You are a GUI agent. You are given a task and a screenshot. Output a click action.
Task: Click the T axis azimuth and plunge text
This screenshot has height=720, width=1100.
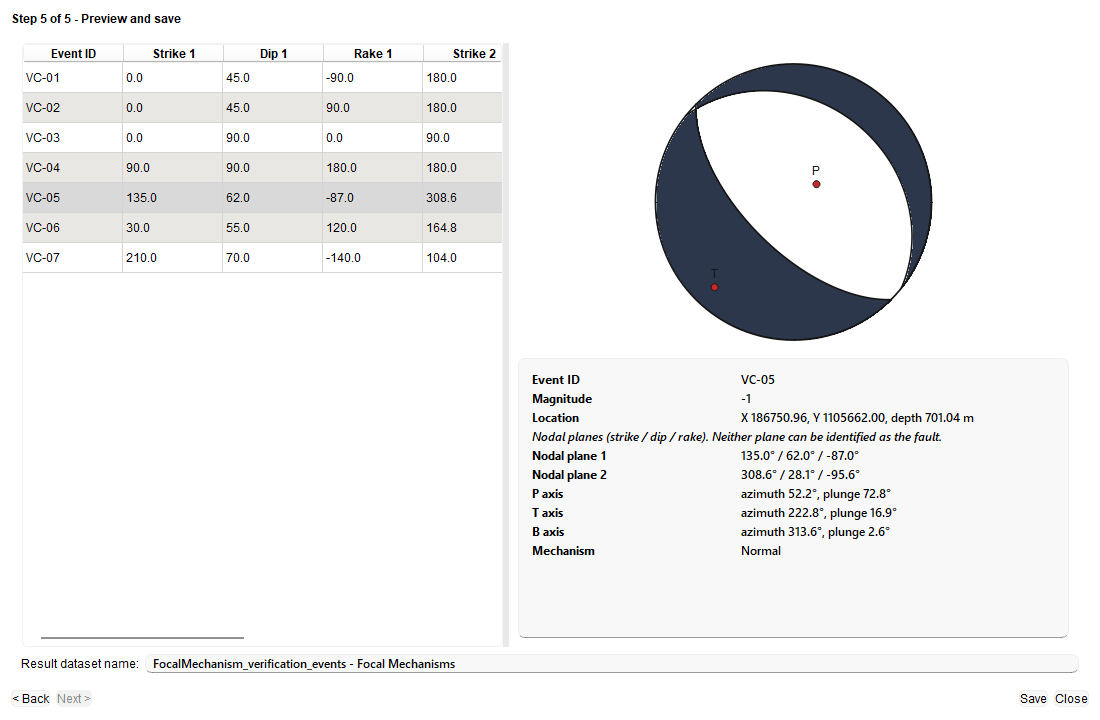point(819,513)
